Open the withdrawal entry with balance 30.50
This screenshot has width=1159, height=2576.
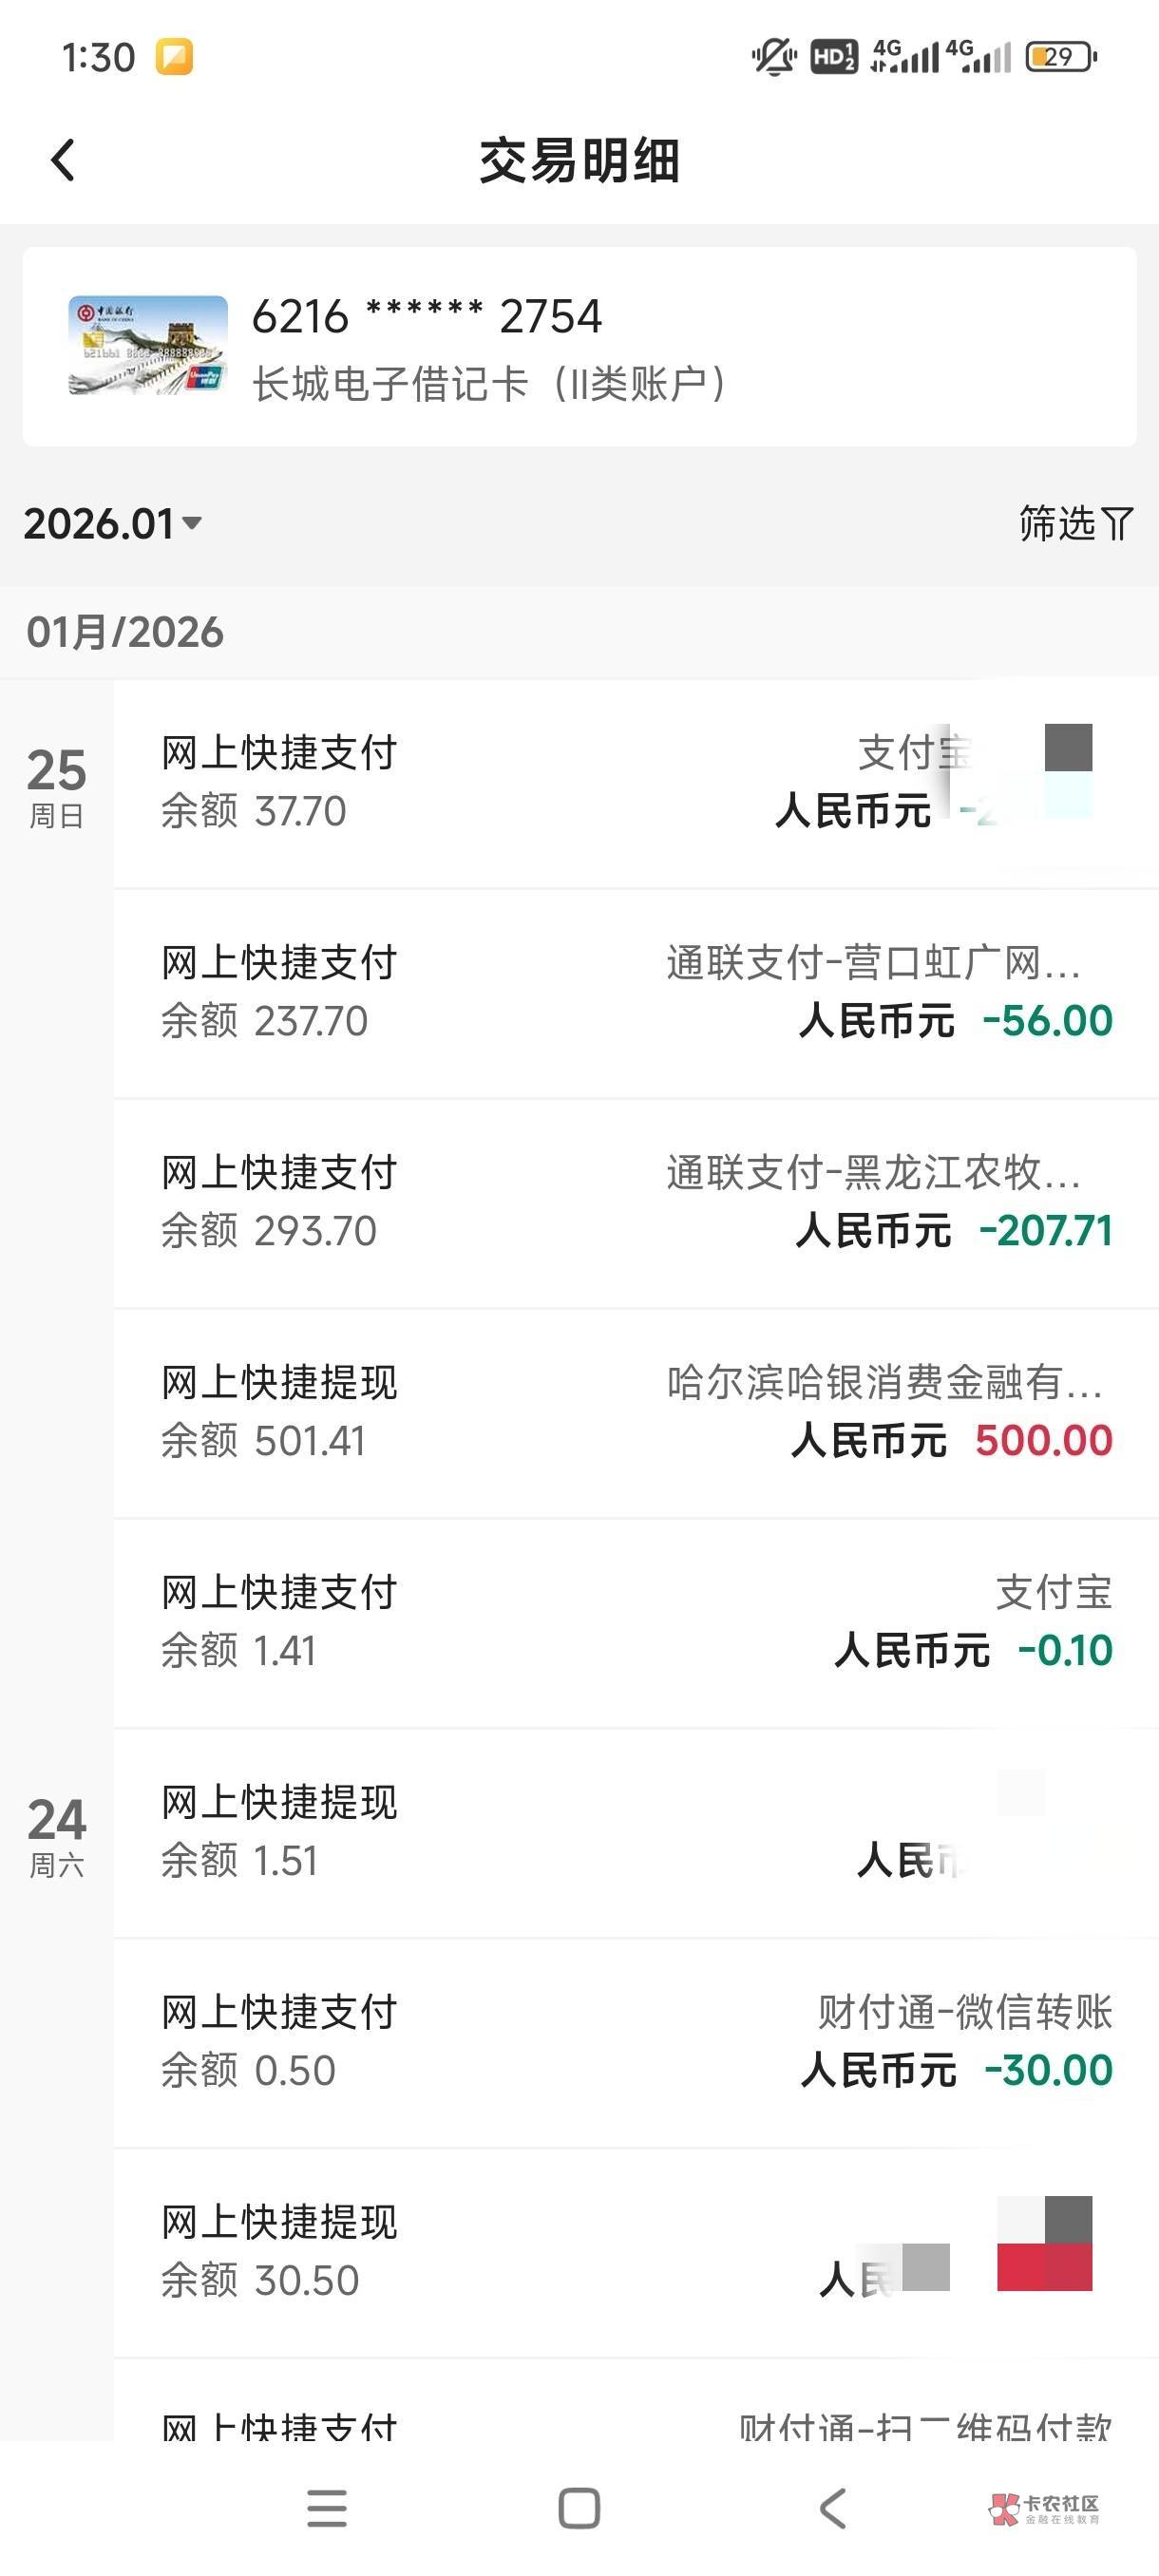point(635,2251)
